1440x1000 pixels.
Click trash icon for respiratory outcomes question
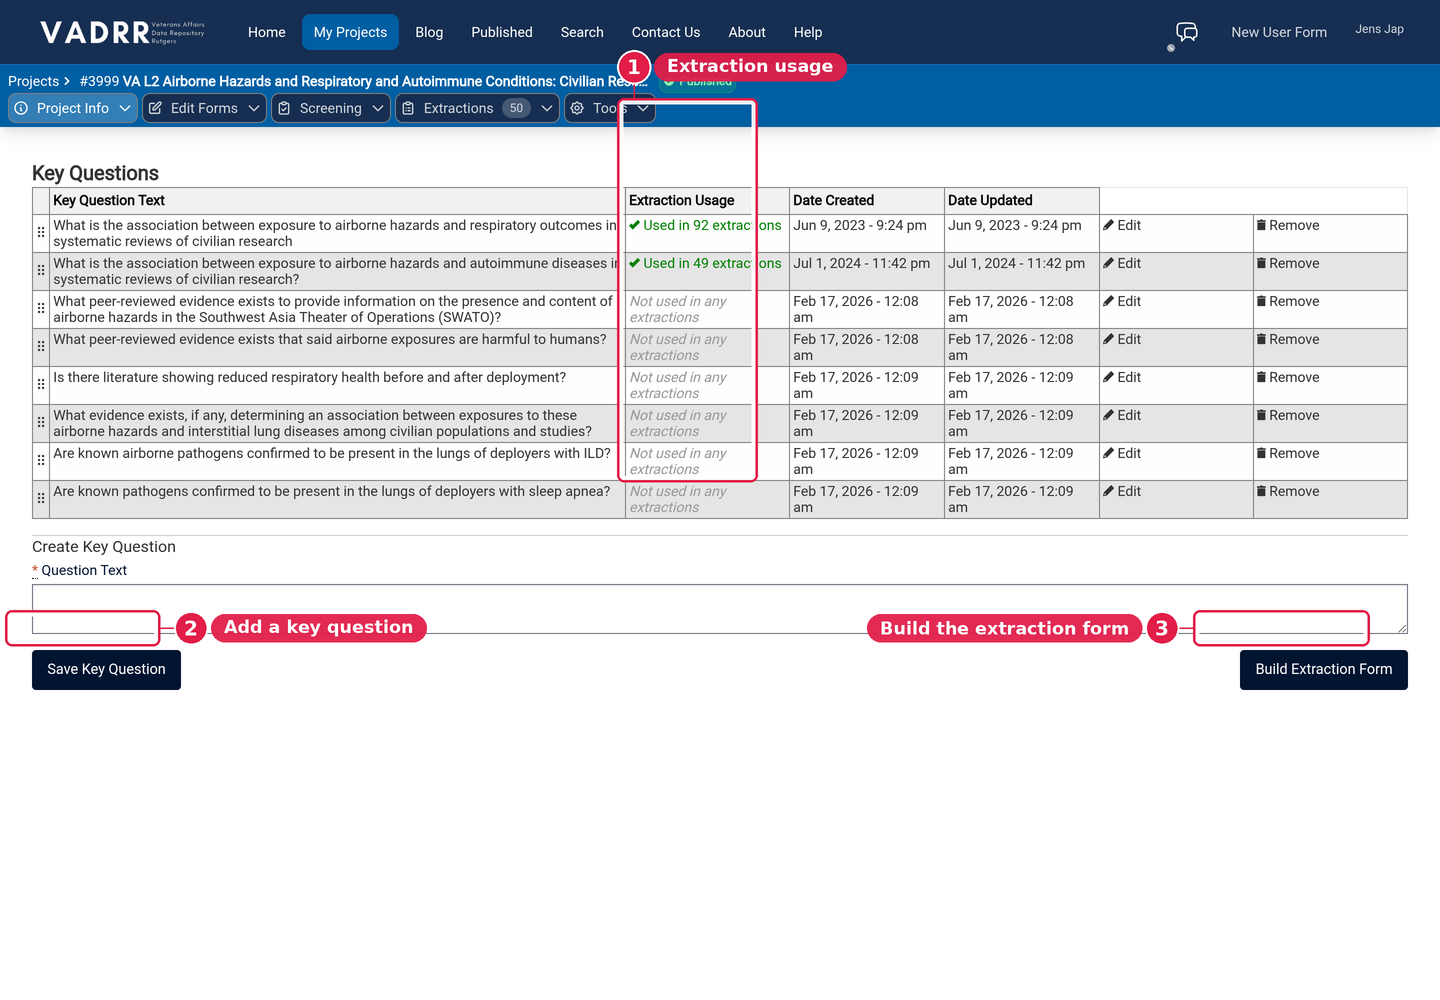(x=1261, y=225)
